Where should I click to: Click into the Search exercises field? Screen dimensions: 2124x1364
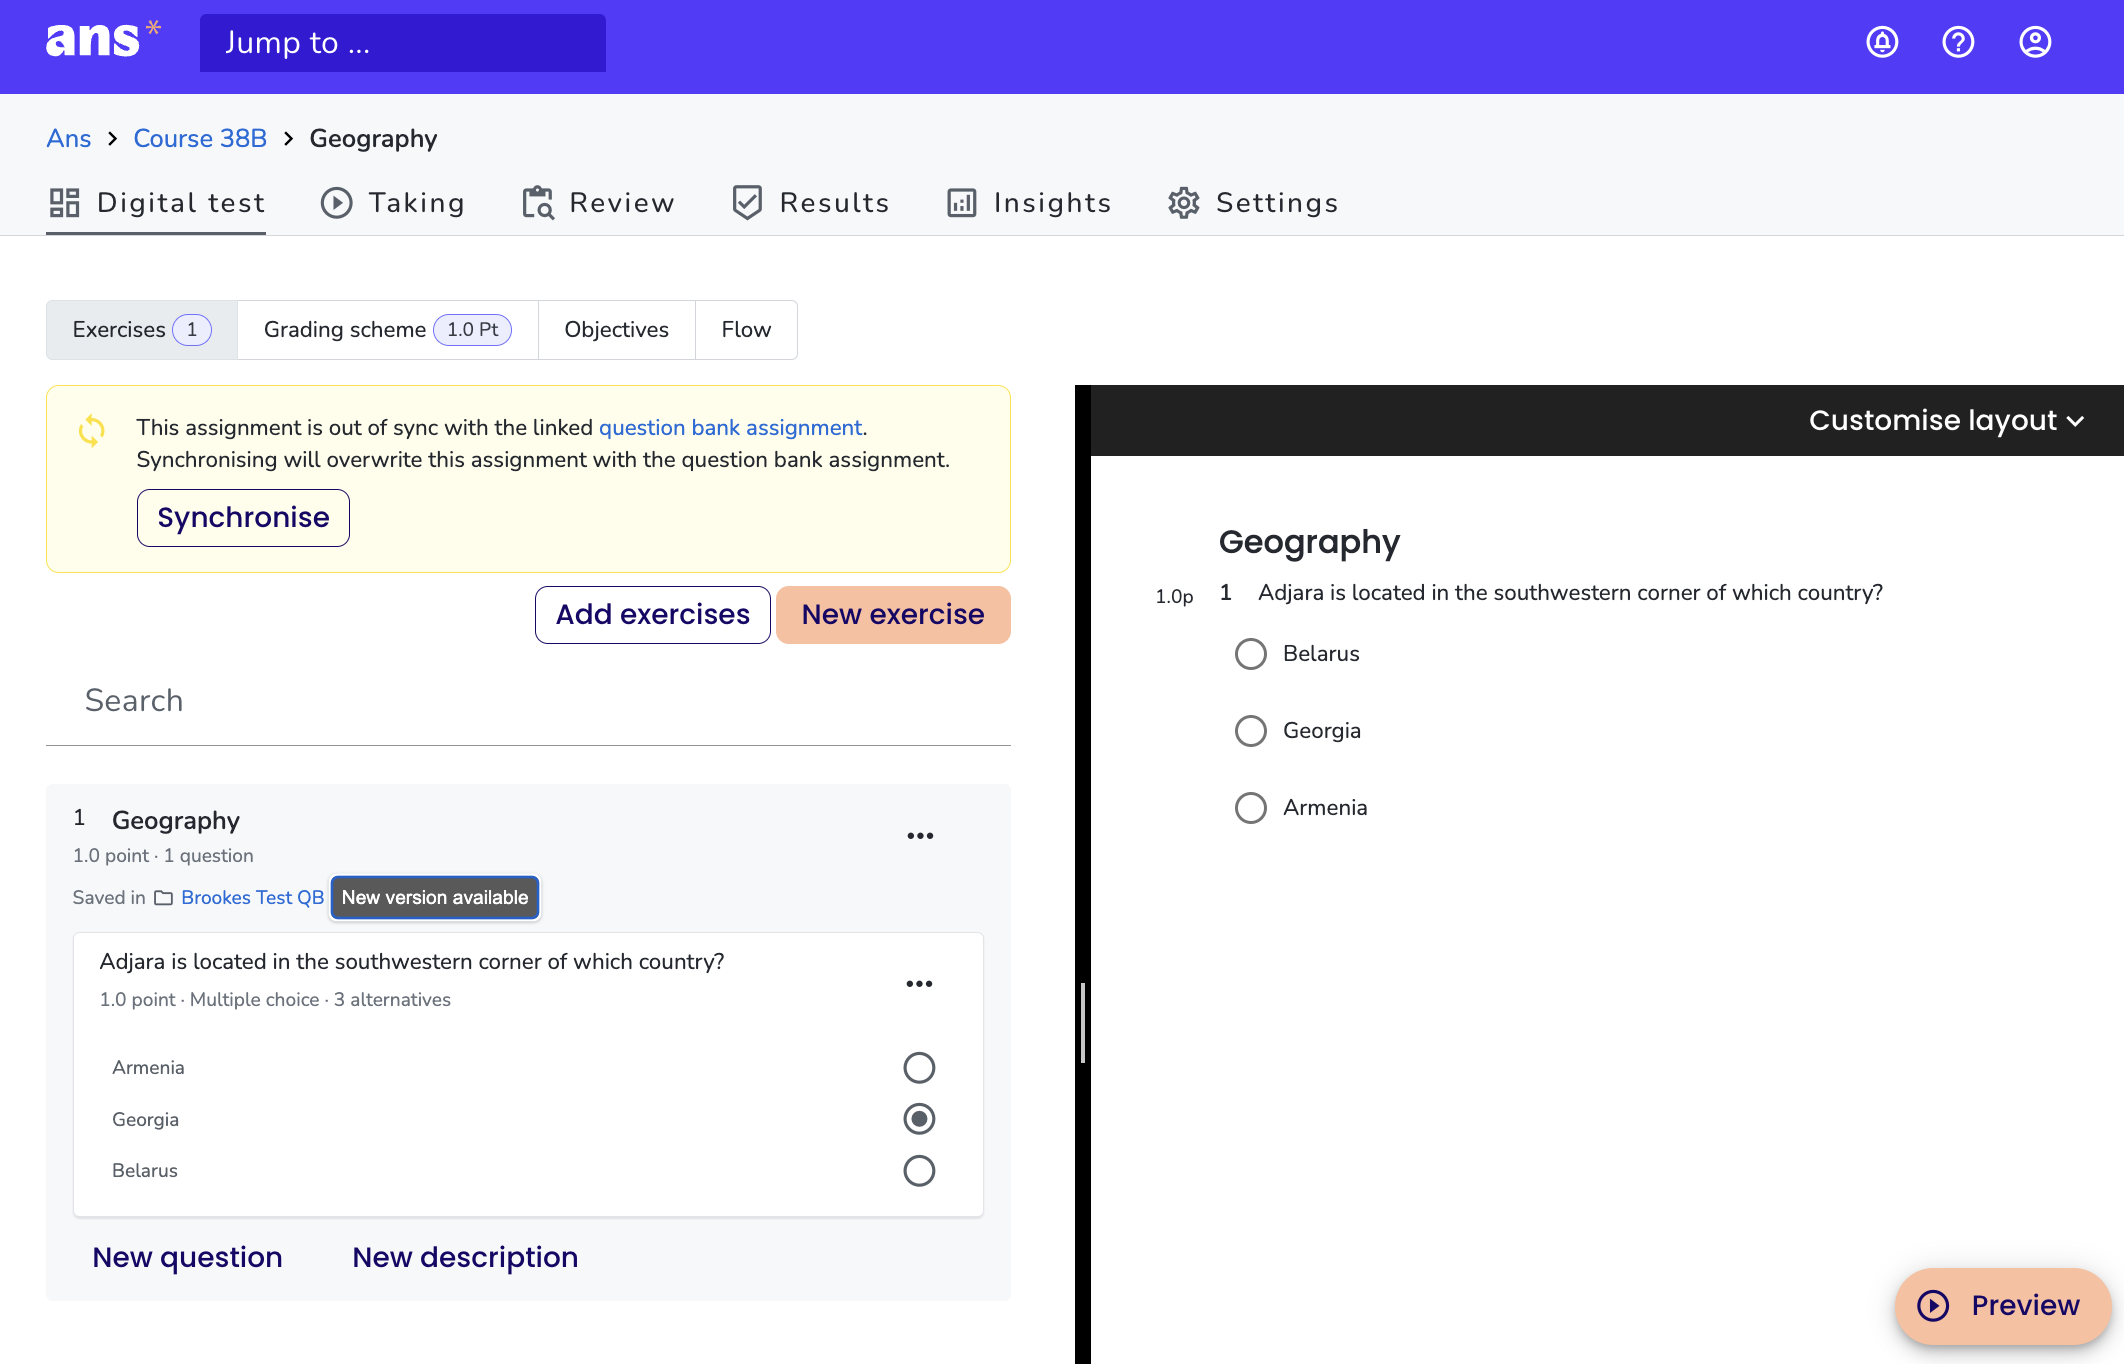528,701
